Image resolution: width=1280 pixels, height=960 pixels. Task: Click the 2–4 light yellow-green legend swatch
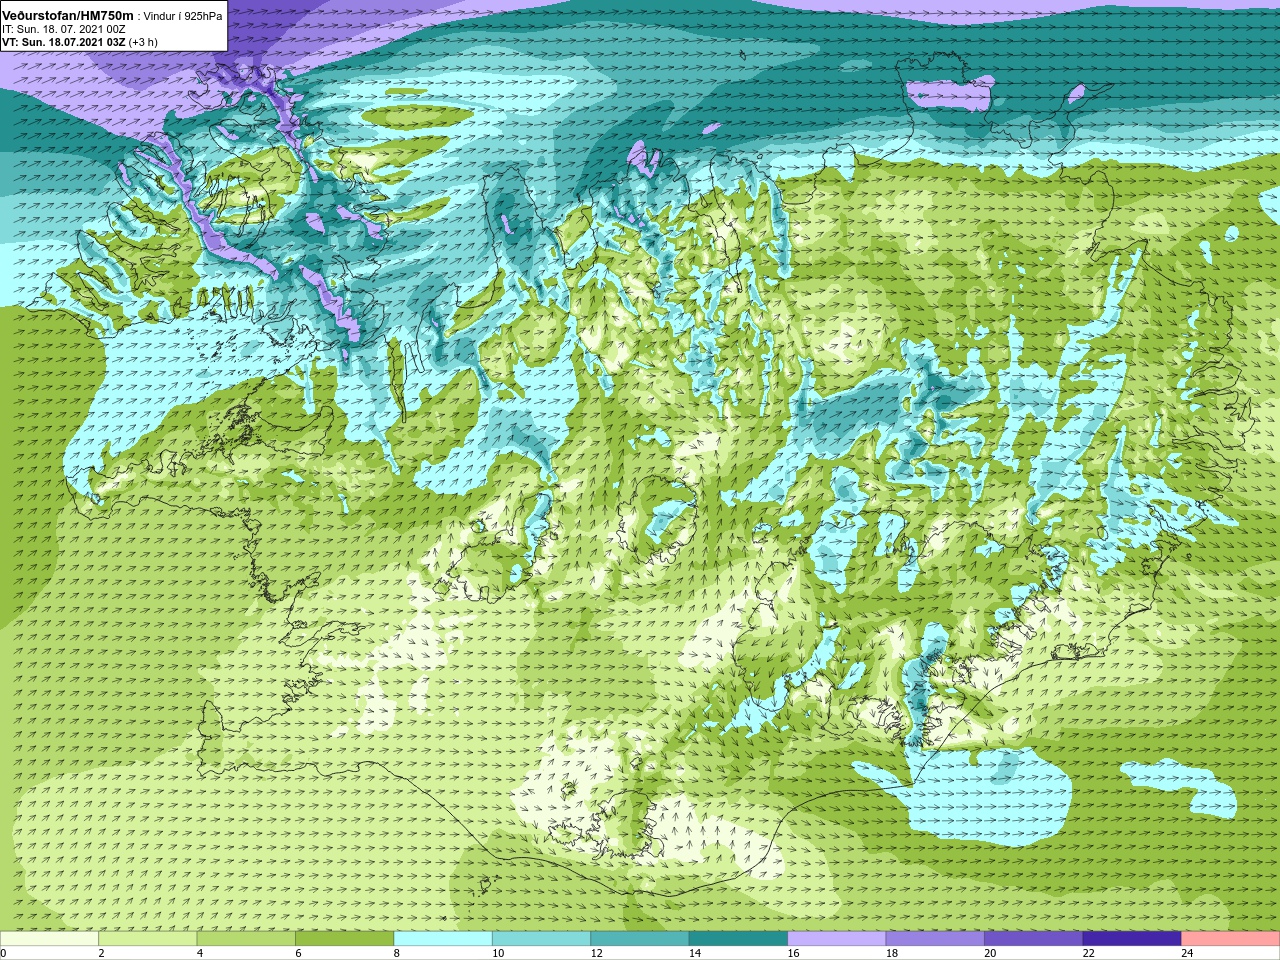(x=147, y=939)
